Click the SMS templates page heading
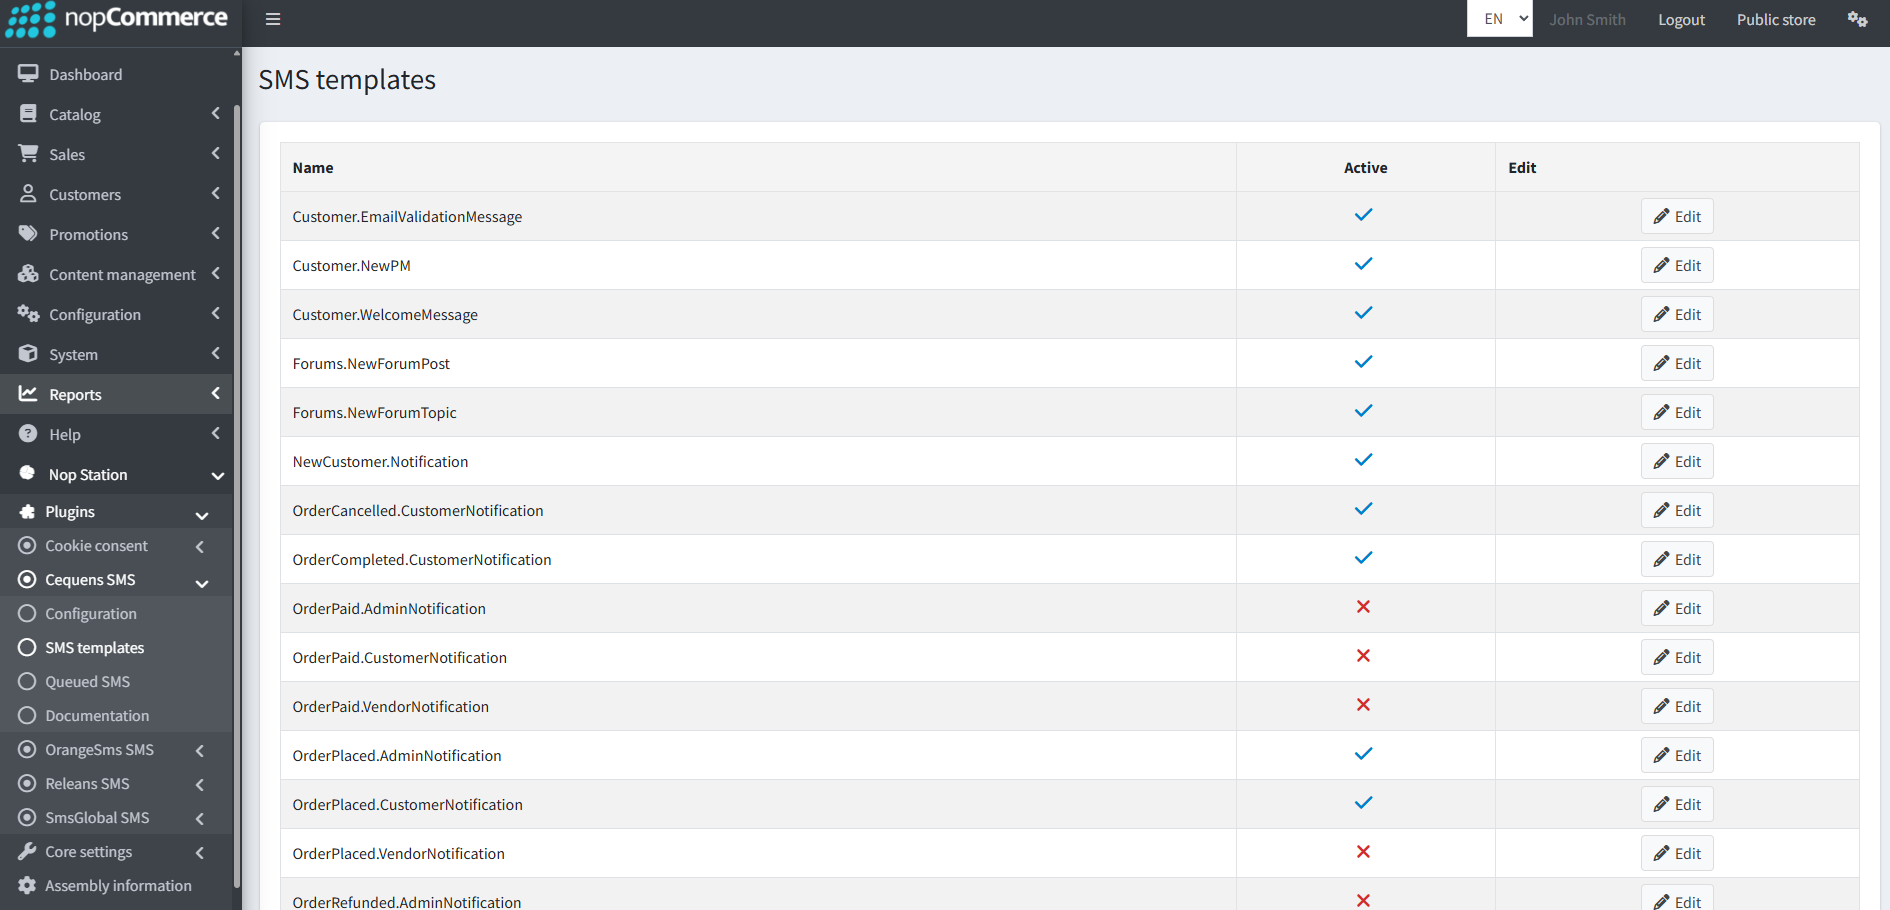This screenshot has height=910, width=1890. pyautogui.click(x=347, y=80)
